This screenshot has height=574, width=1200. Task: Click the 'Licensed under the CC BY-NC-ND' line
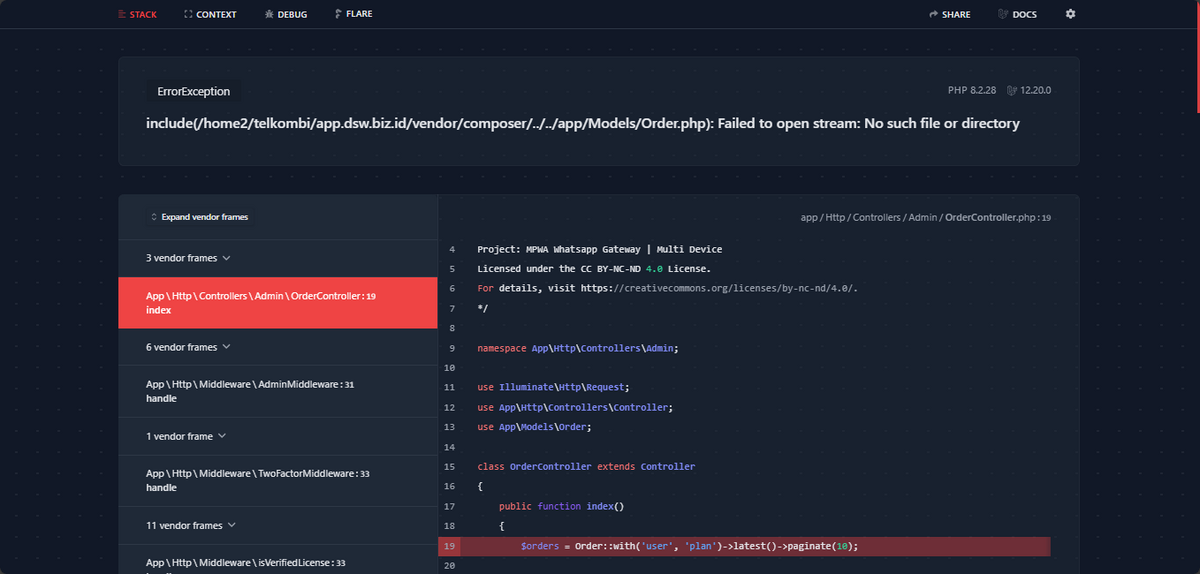[x=594, y=269]
